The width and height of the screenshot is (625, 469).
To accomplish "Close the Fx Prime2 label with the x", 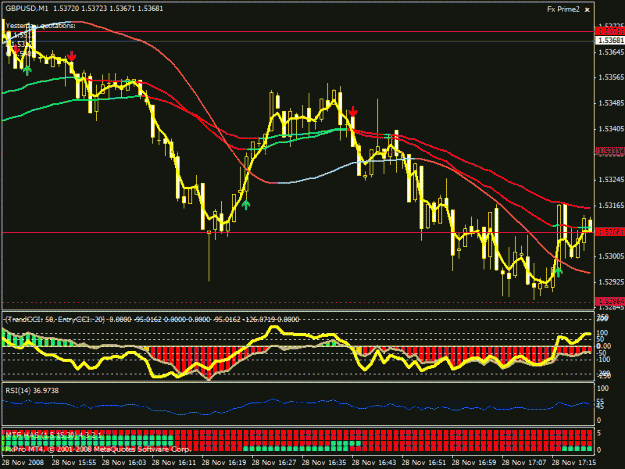I will 587,10.
